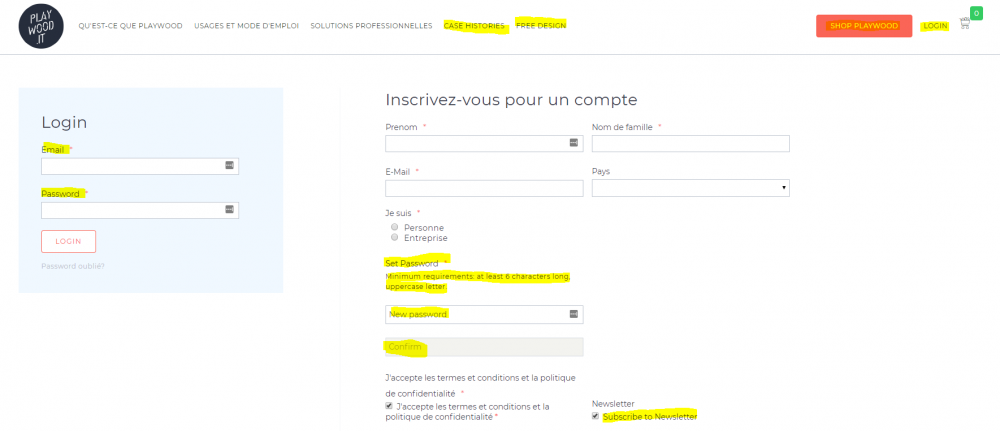Select the Entreprise radio button
The image size is (1000, 431).
click(x=395, y=238)
